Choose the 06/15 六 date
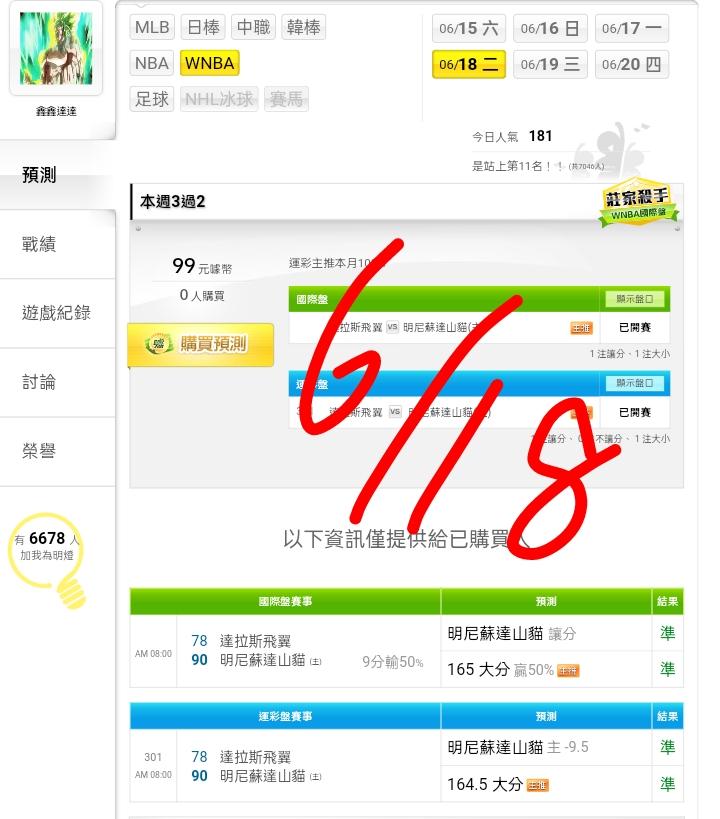720x819 pixels. click(x=469, y=28)
